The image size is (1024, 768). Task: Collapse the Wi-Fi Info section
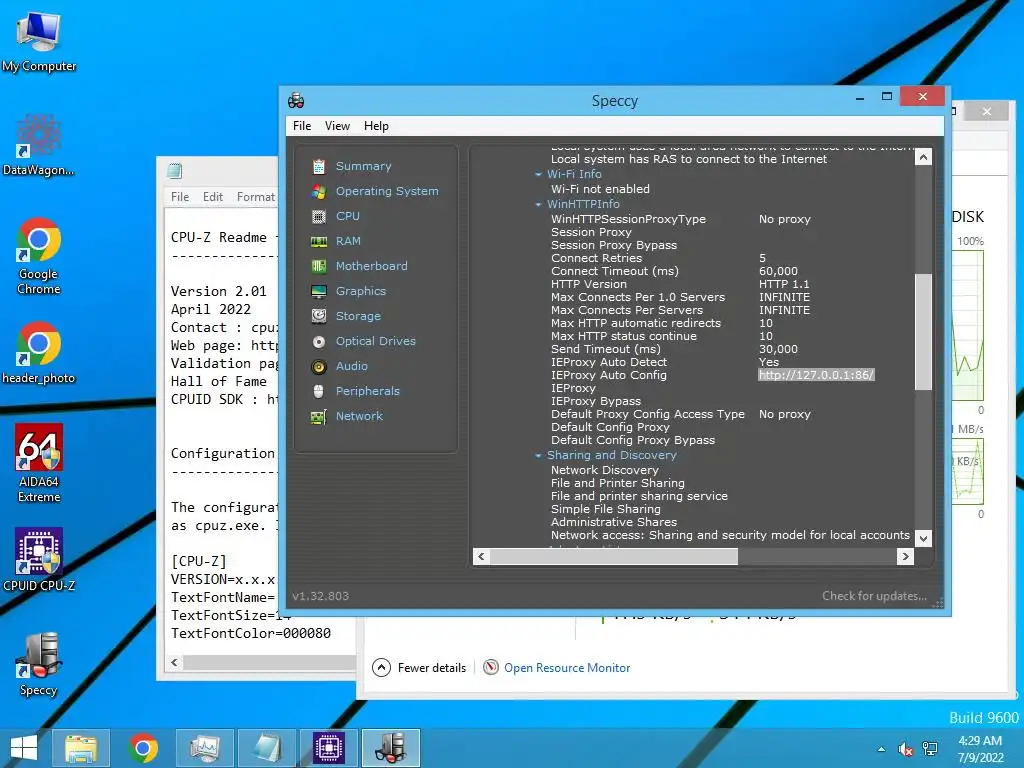(539, 174)
